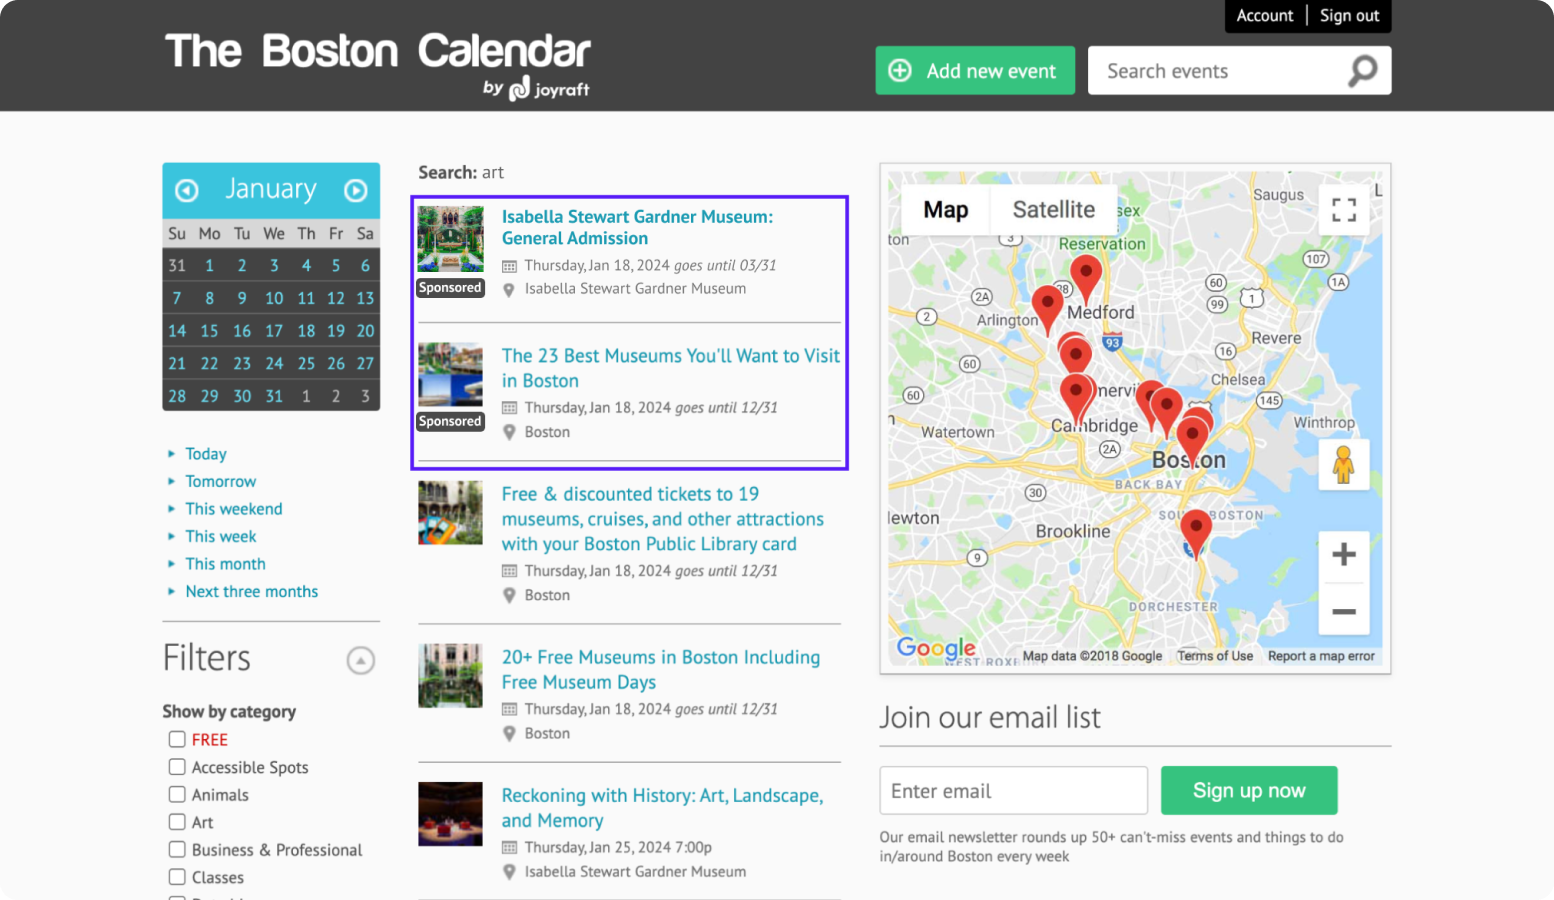This screenshot has width=1554, height=900.
Task: Select January 18 on the calendar
Action: (306, 331)
